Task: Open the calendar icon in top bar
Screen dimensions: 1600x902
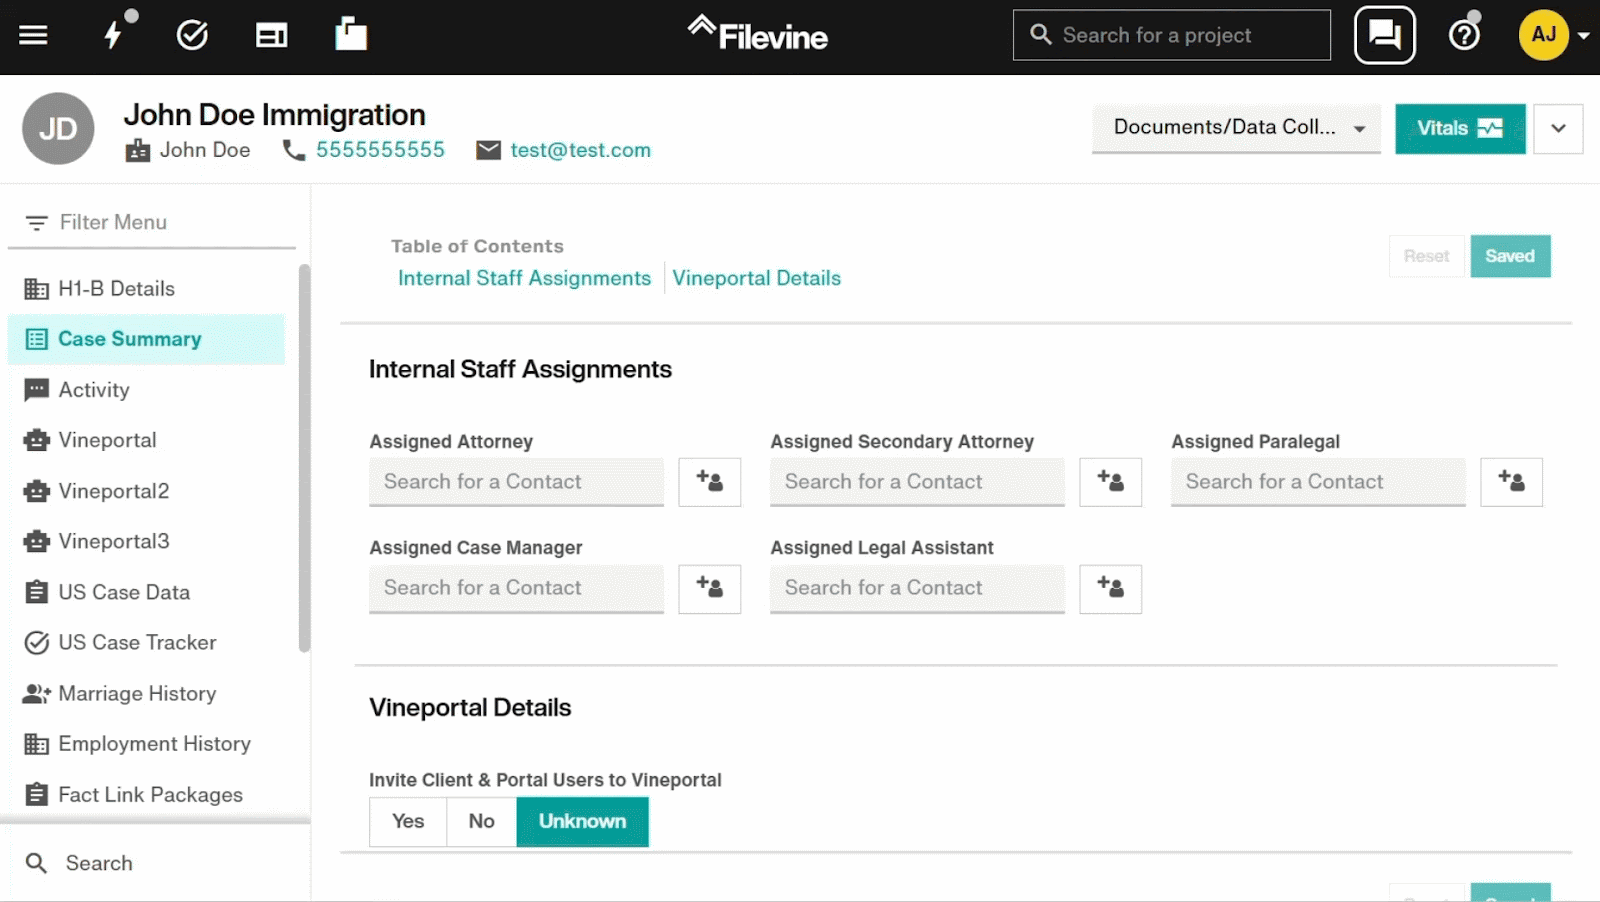Action: 271,36
